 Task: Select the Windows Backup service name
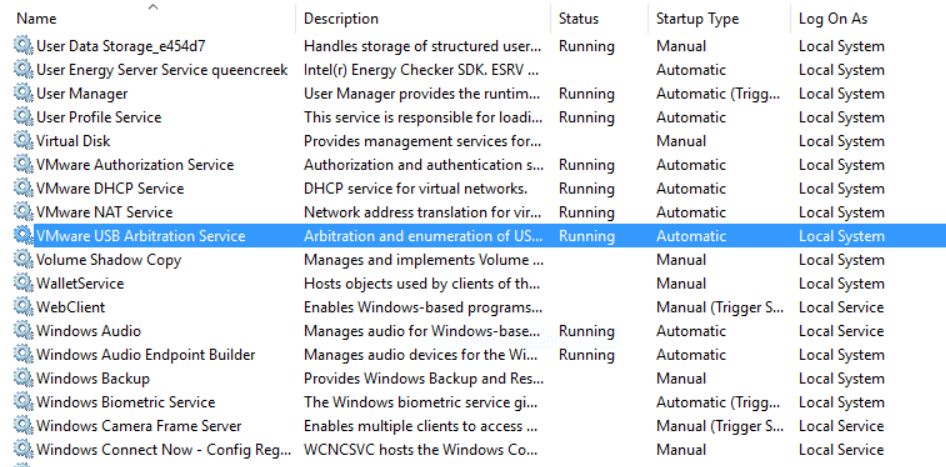click(x=93, y=378)
